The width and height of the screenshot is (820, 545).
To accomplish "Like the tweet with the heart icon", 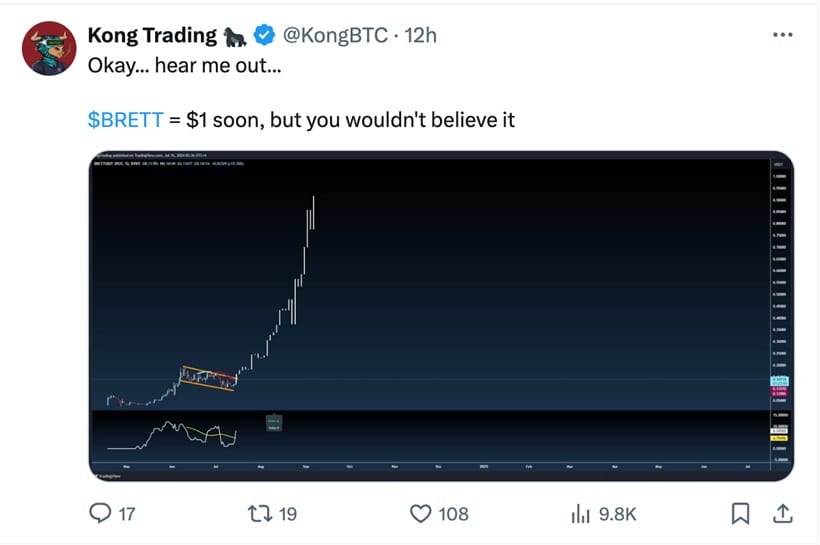I will coord(421,513).
